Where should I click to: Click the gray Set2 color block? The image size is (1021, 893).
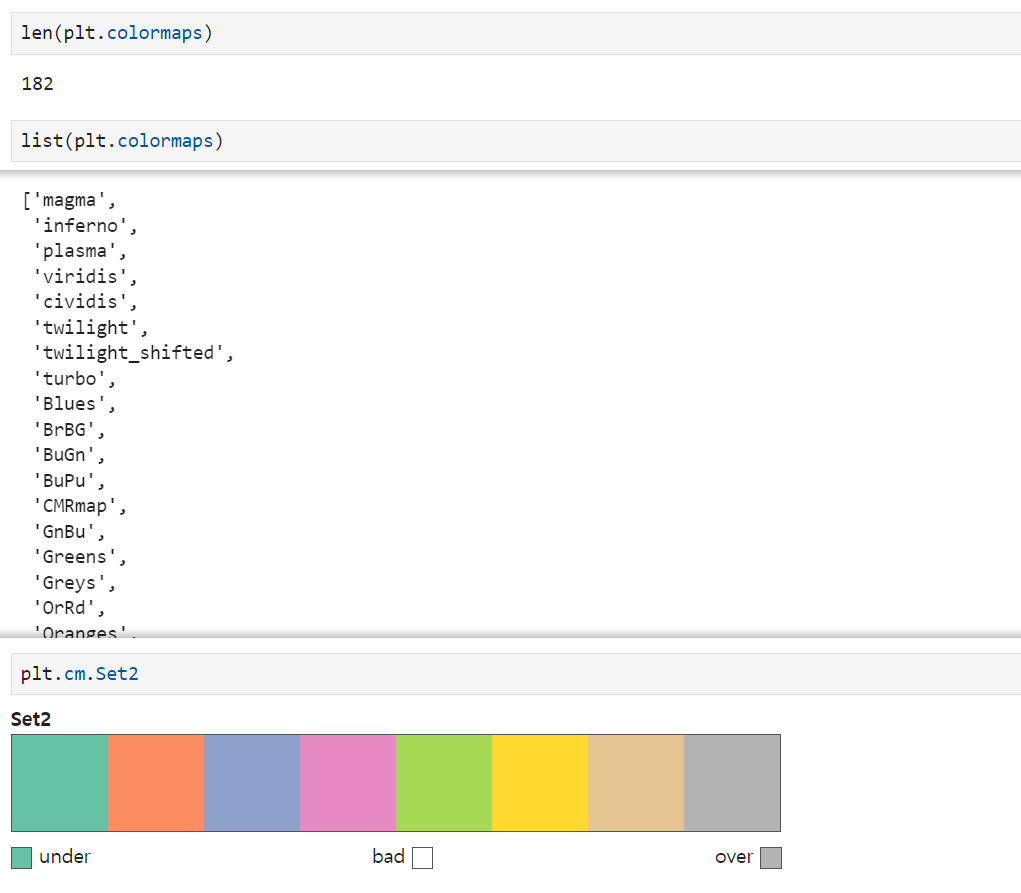pyautogui.click(x=733, y=783)
